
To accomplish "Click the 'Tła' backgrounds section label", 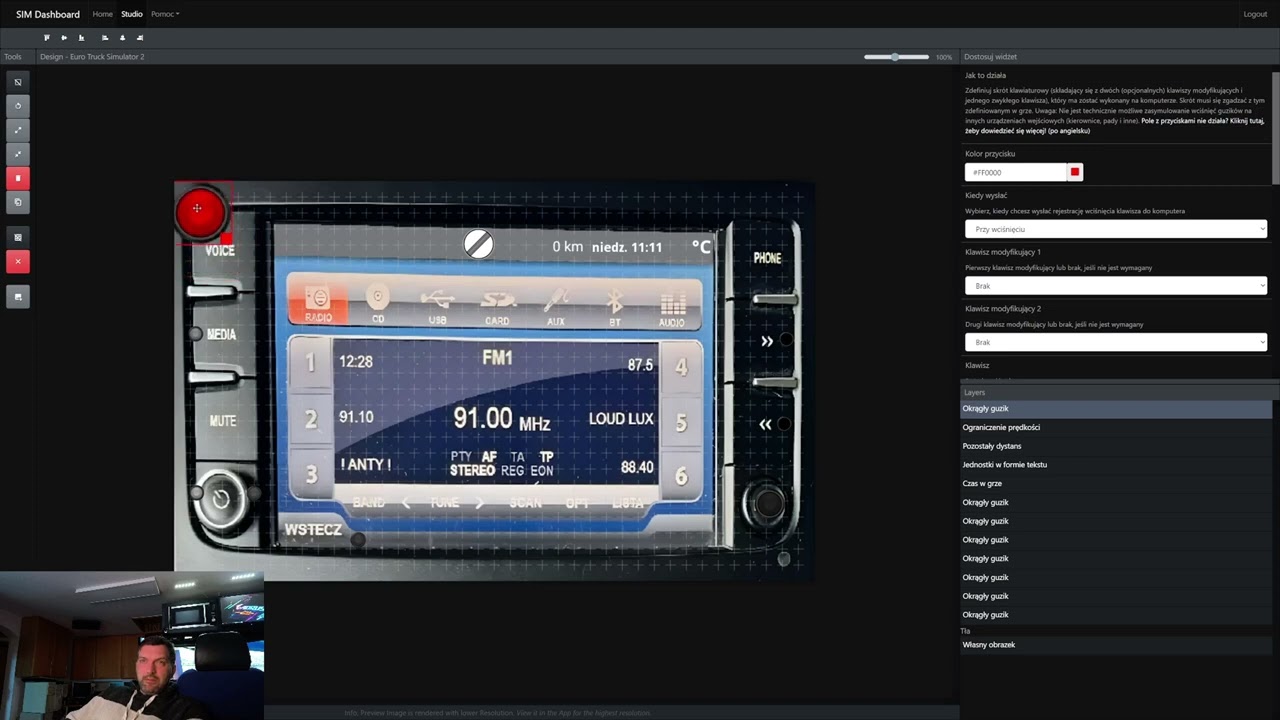I will (x=965, y=631).
